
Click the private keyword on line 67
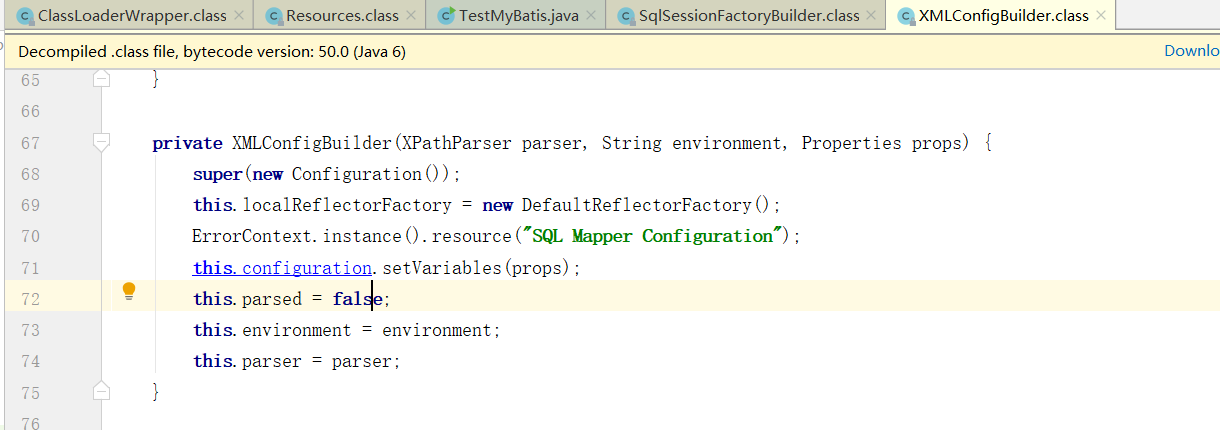point(187,143)
